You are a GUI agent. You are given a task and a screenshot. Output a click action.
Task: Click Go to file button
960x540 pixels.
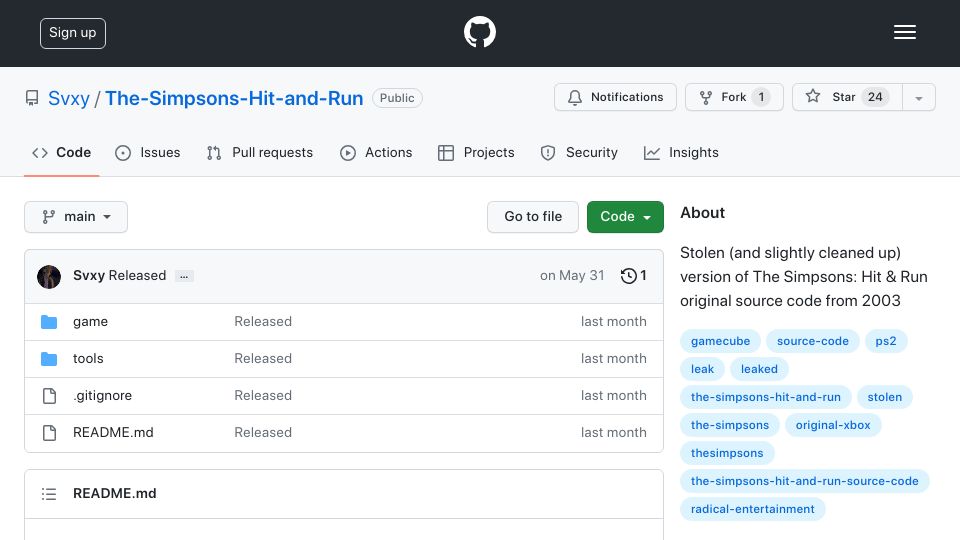pos(533,217)
